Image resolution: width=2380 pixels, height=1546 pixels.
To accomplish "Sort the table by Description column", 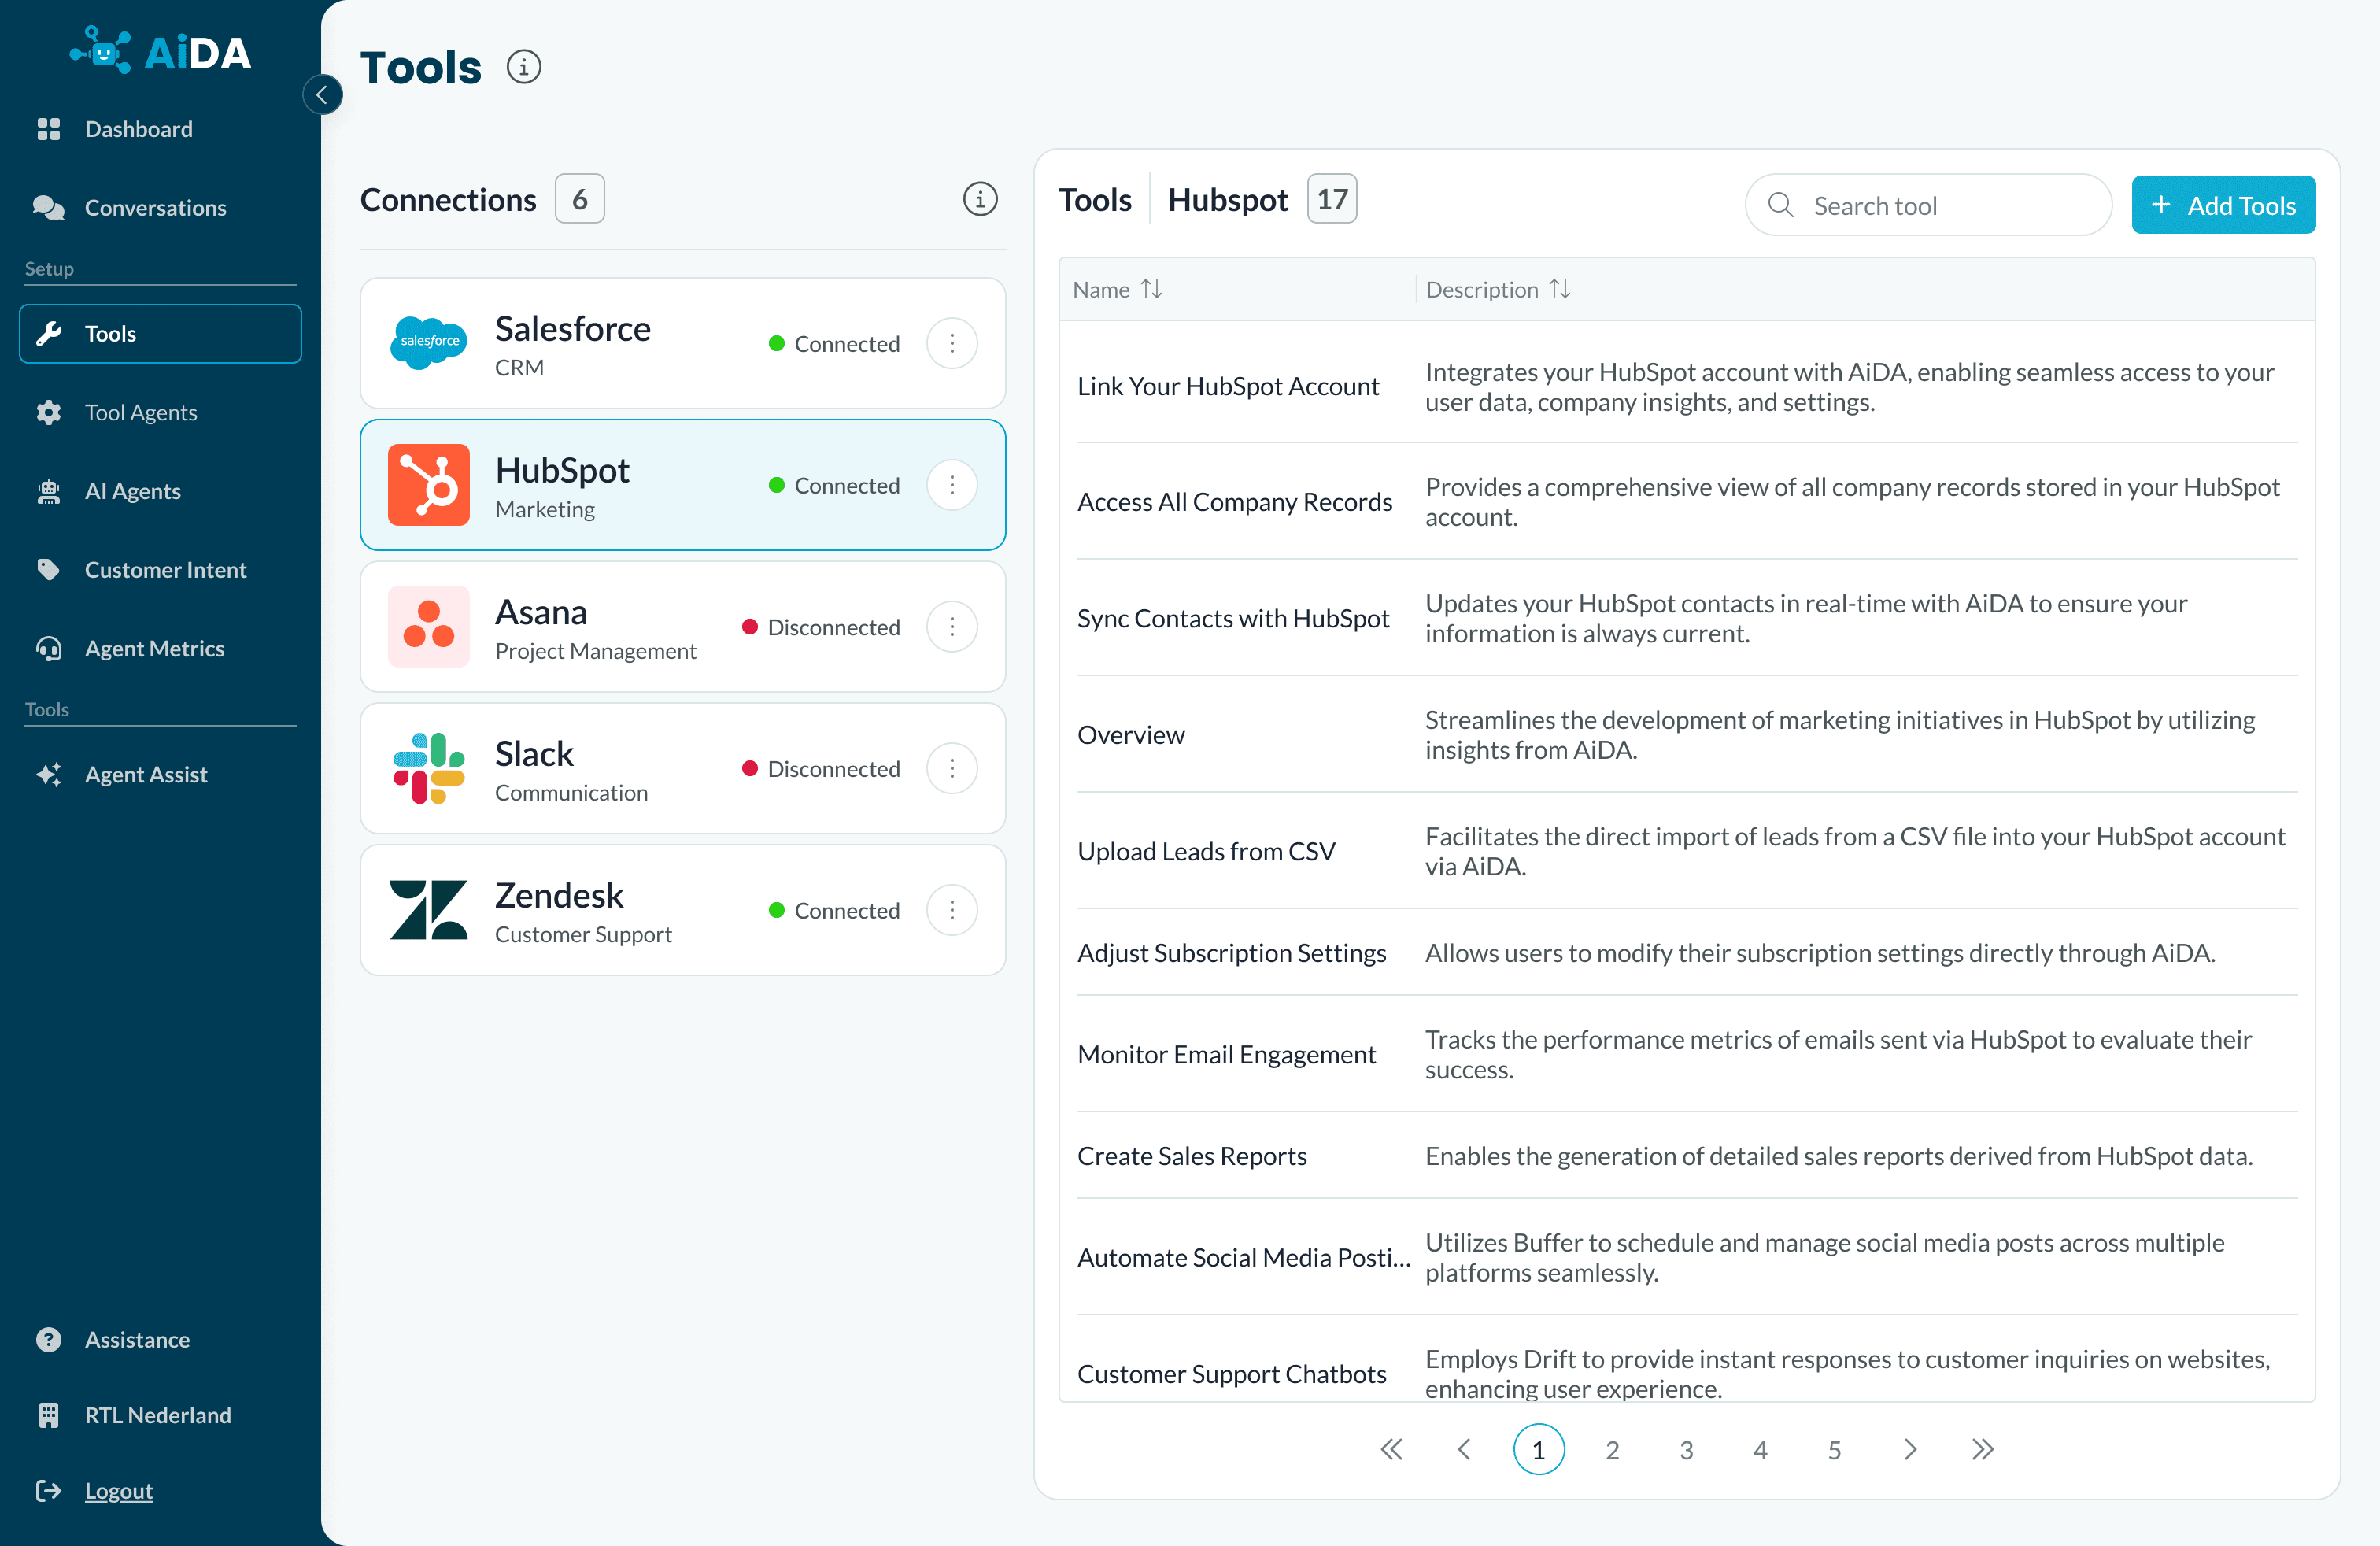I will coord(1559,289).
